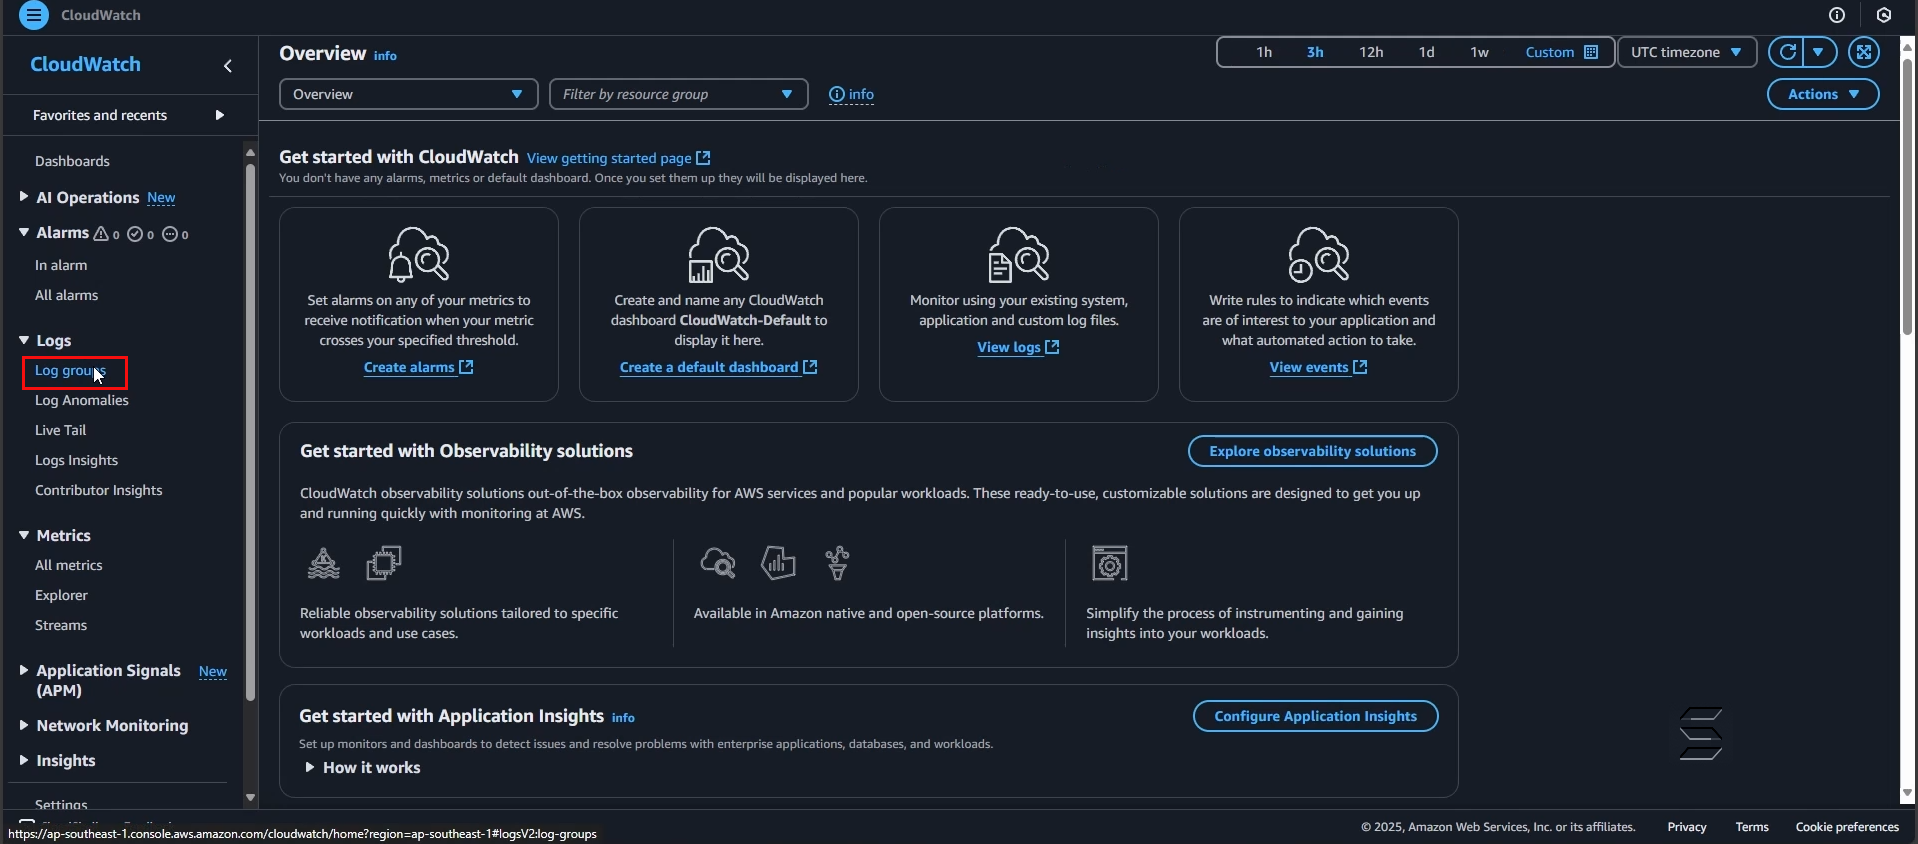Click the sidebar scroll down arrow
The image size is (1918, 844).
pyautogui.click(x=250, y=798)
